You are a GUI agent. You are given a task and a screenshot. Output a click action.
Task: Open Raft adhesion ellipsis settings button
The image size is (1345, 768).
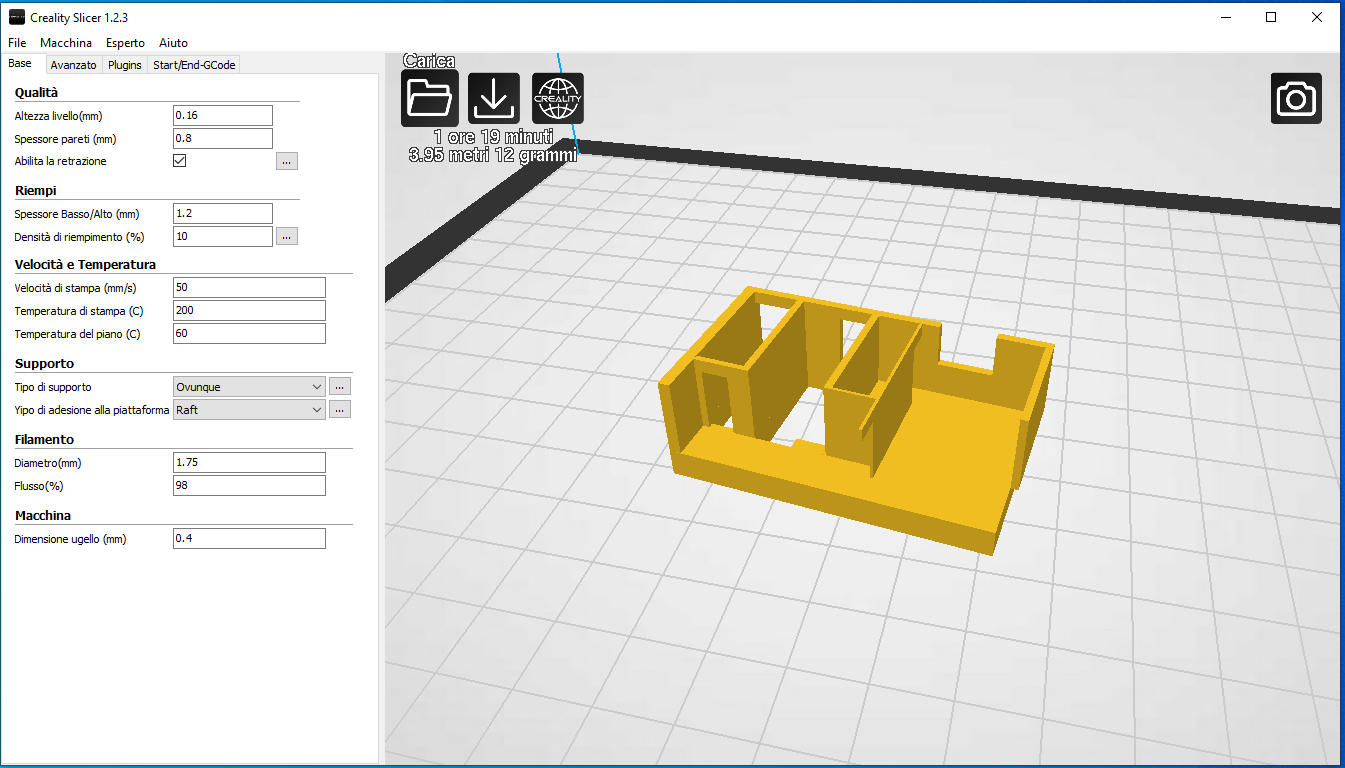point(340,410)
